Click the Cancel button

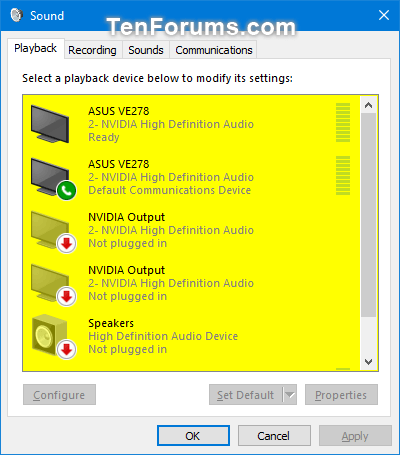tap(274, 436)
